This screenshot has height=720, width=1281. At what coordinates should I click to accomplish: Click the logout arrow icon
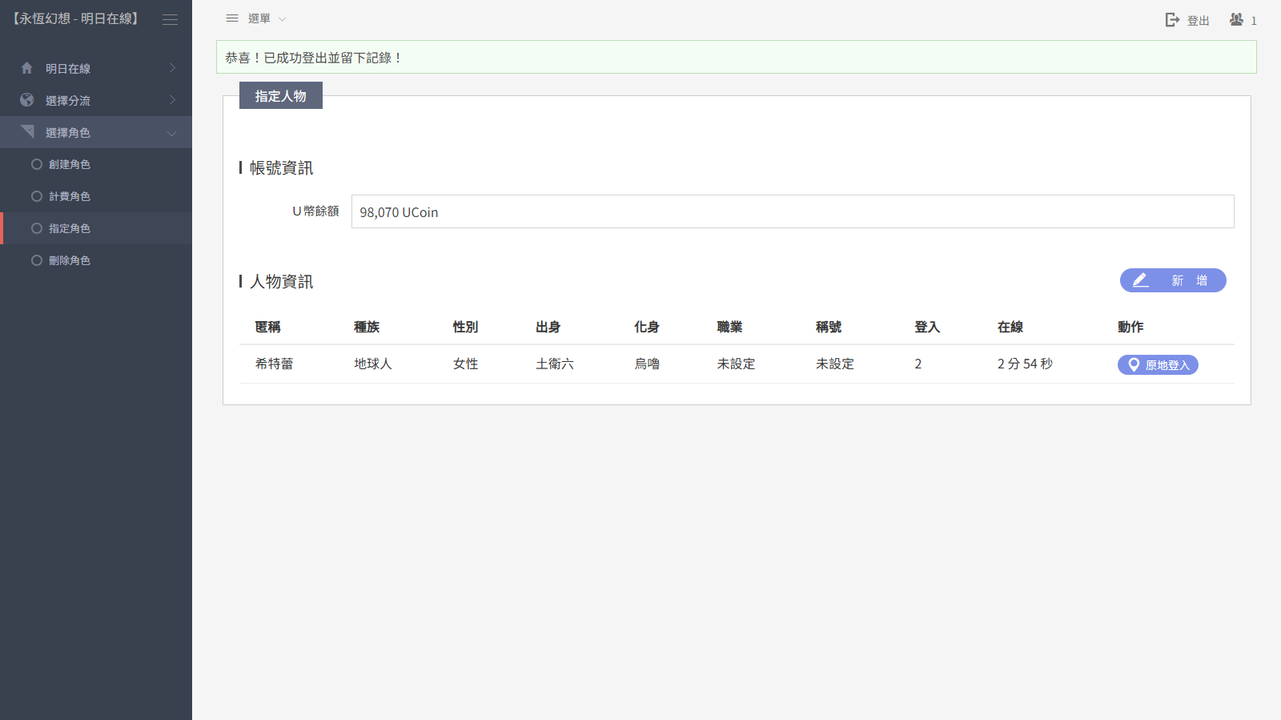click(1173, 20)
